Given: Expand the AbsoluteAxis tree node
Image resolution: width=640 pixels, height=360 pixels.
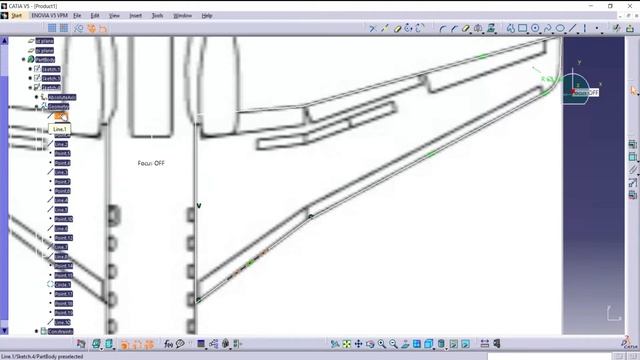Looking at the screenshot, I should click(x=36, y=97).
